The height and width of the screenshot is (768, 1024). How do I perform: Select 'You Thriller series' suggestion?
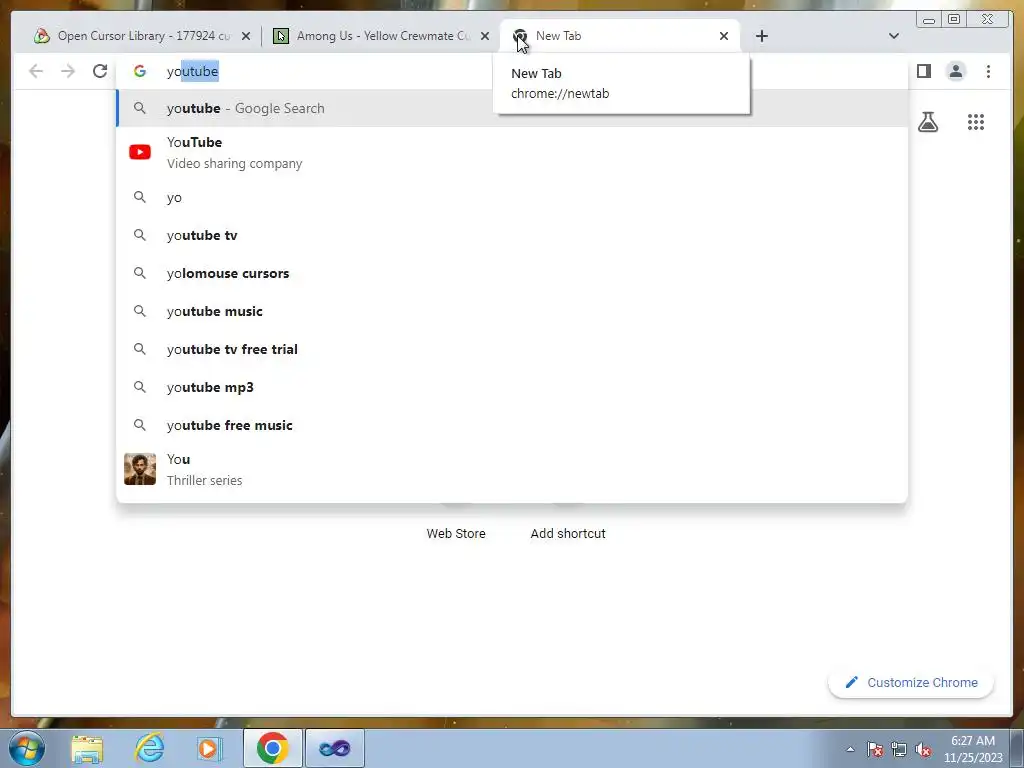(x=512, y=470)
